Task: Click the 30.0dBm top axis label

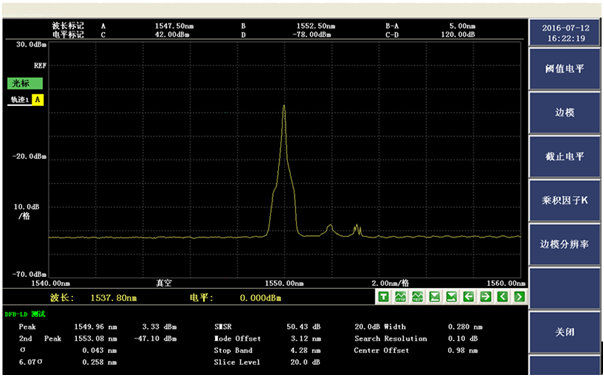Action: tap(31, 45)
